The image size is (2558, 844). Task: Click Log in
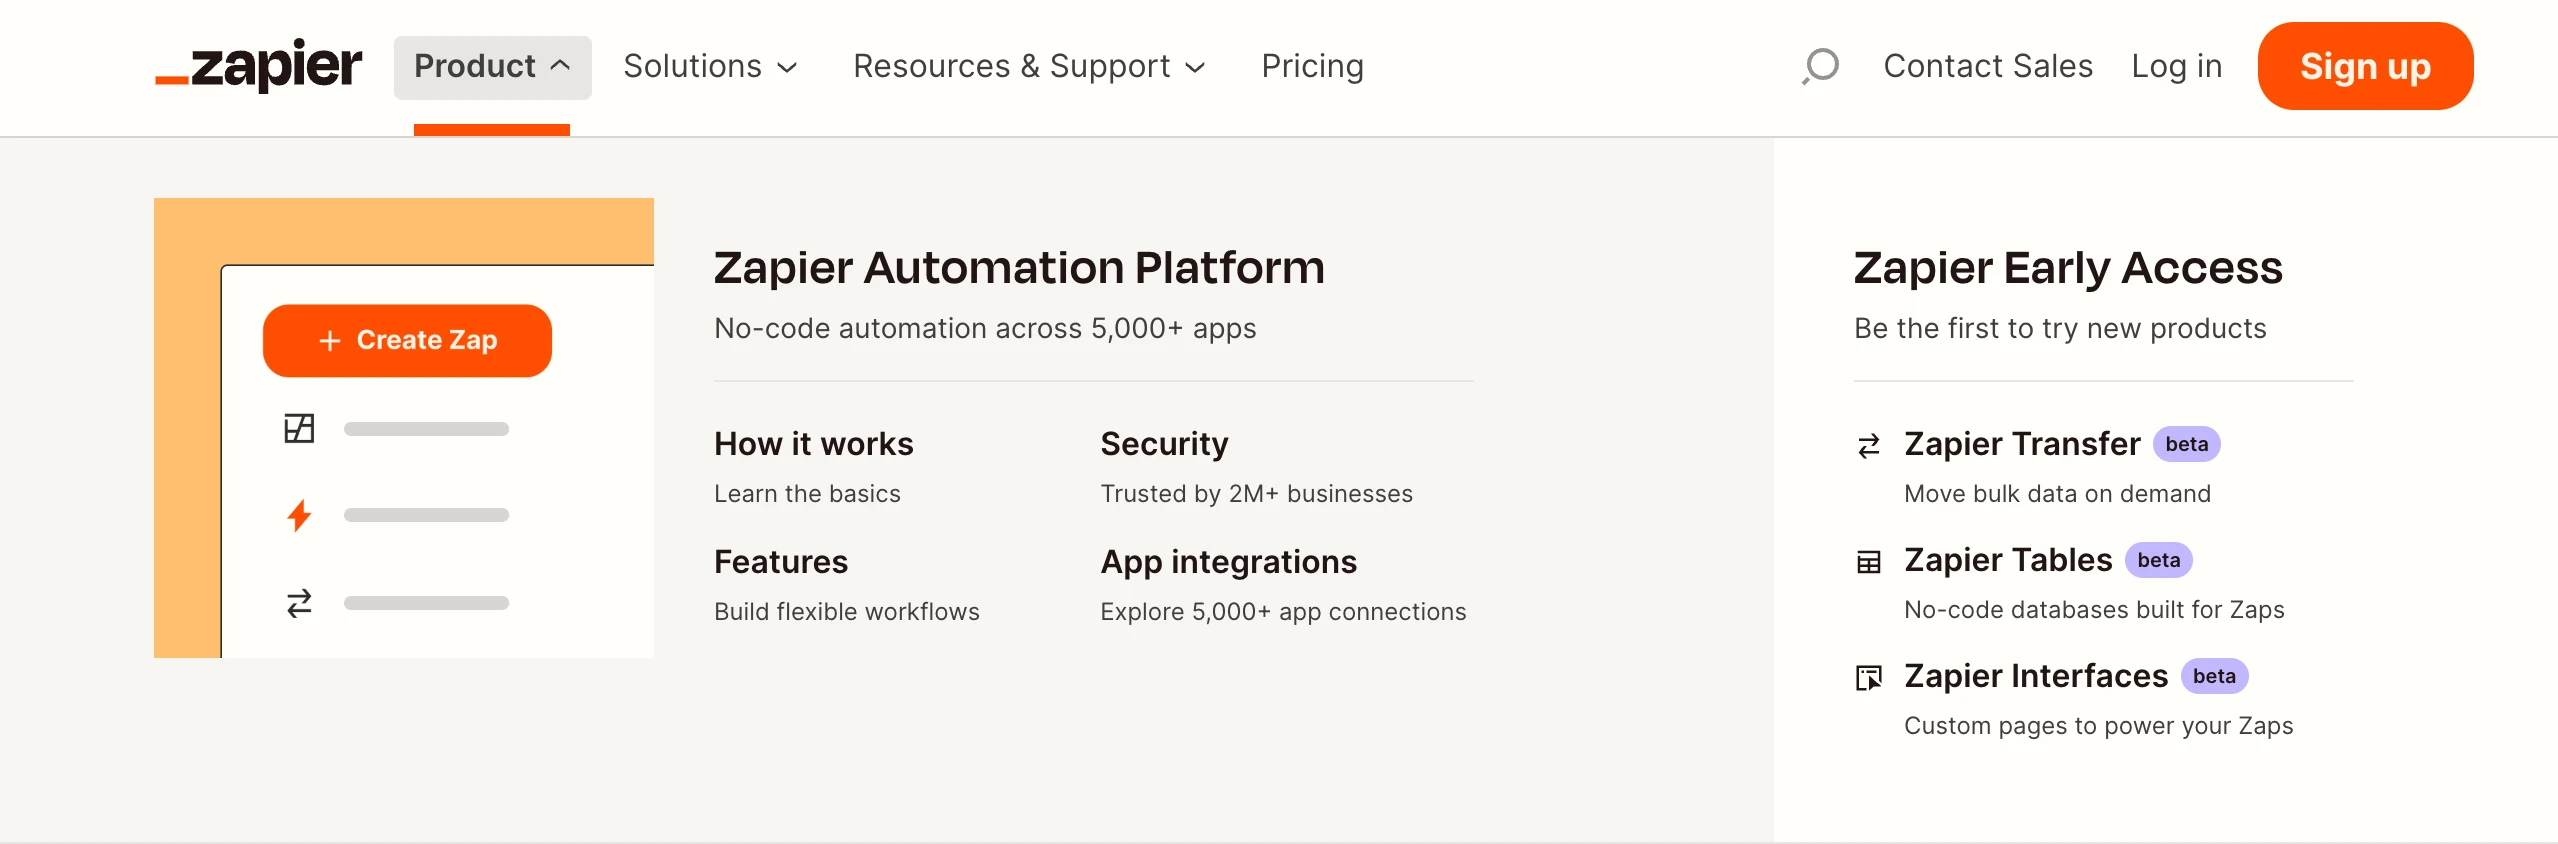[x=2176, y=66]
